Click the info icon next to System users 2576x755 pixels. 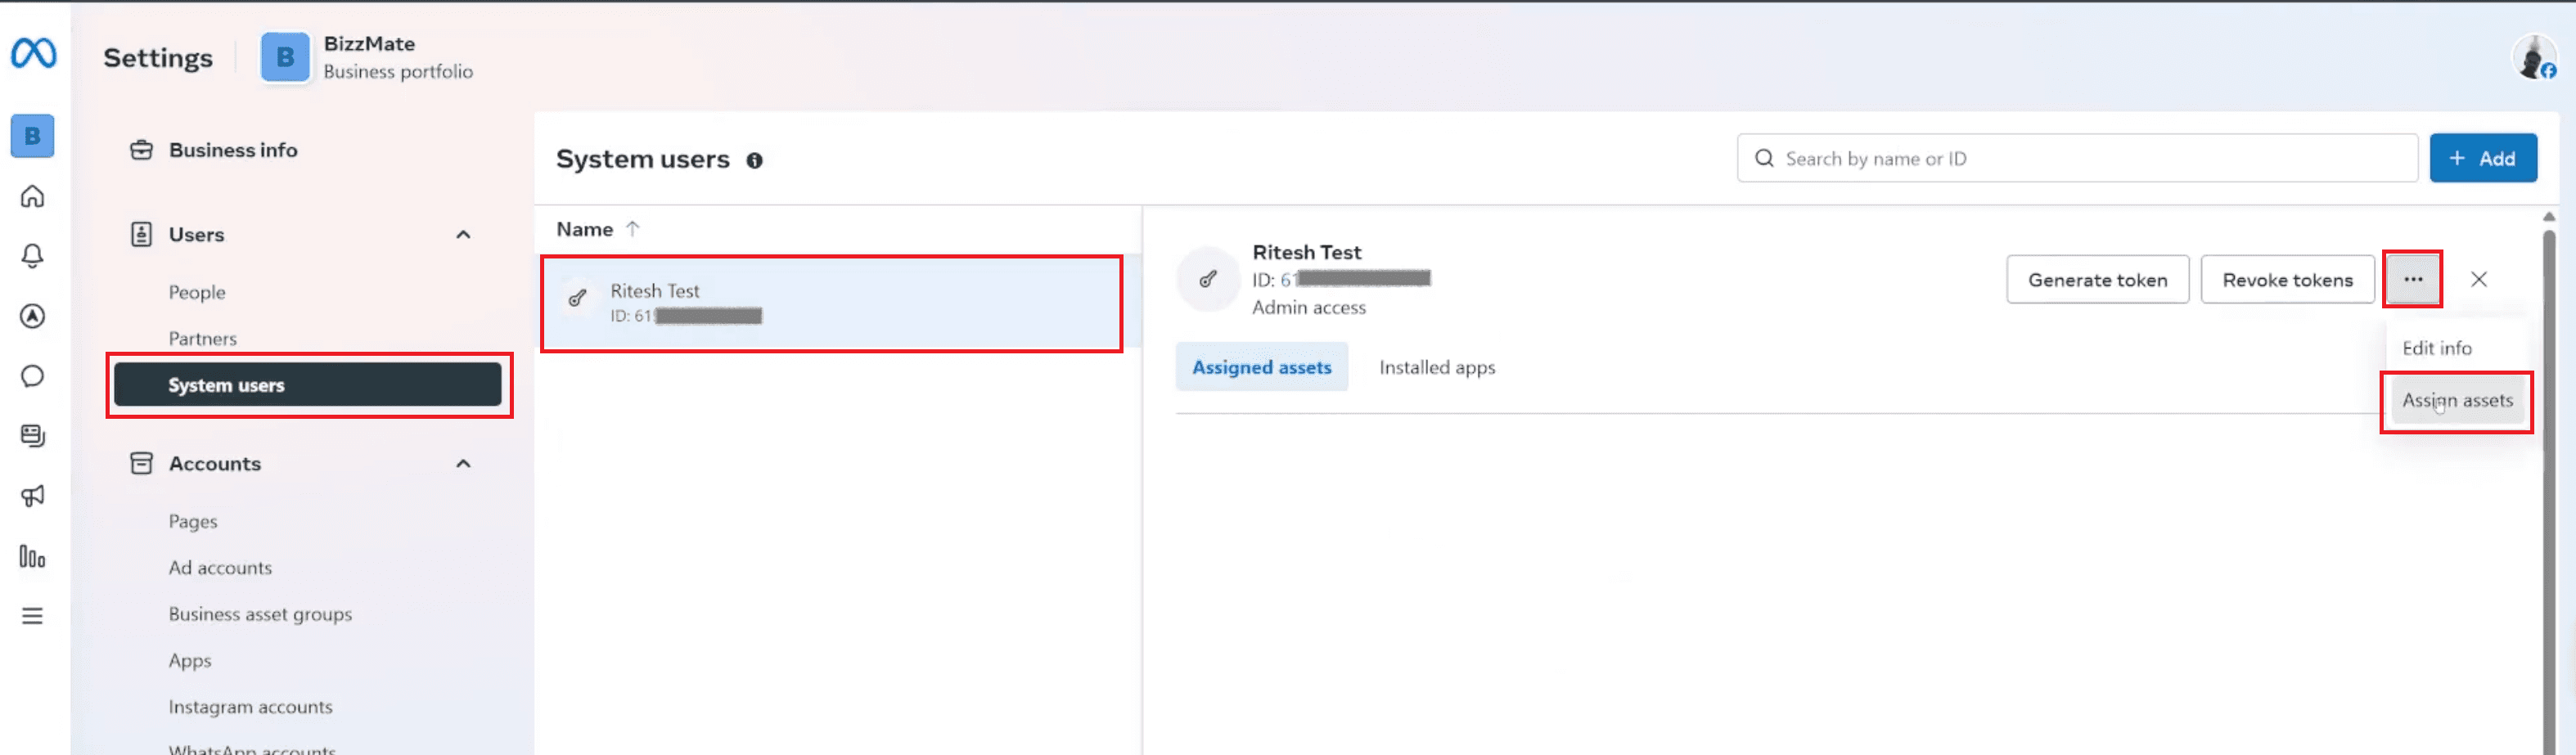coord(755,160)
